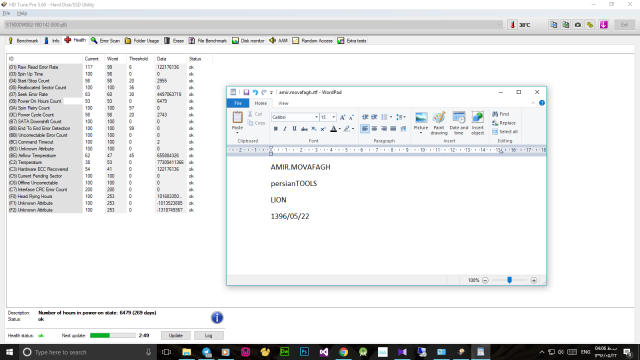Image resolution: width=640 pixels, height=360 pixels.
Task: Toggle Align text right
Action: pos(384,129)
